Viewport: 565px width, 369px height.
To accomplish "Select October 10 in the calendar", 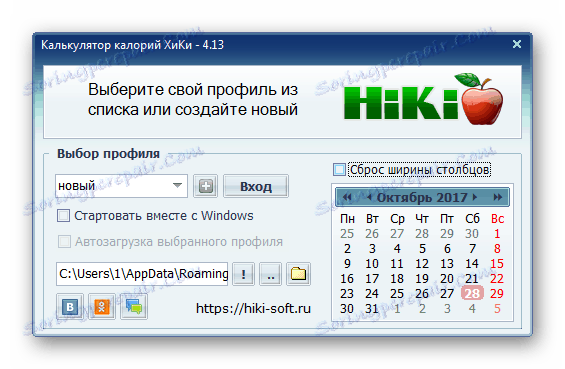I will pos(372,264).
